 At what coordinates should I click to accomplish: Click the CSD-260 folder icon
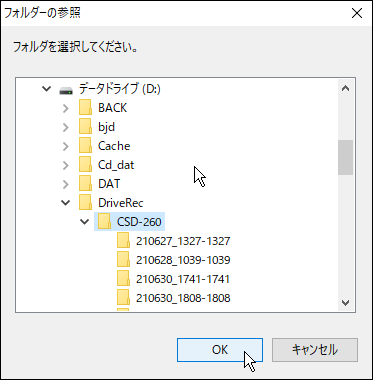(x=104, y=222)
